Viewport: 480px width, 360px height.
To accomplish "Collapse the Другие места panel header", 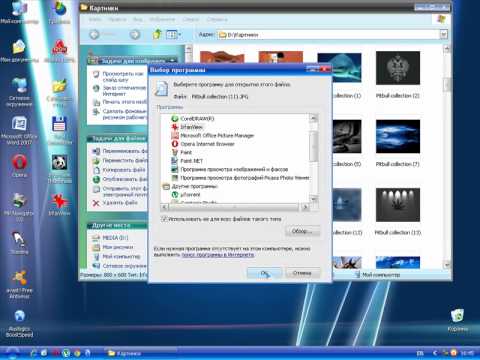I will click(117, 226).
